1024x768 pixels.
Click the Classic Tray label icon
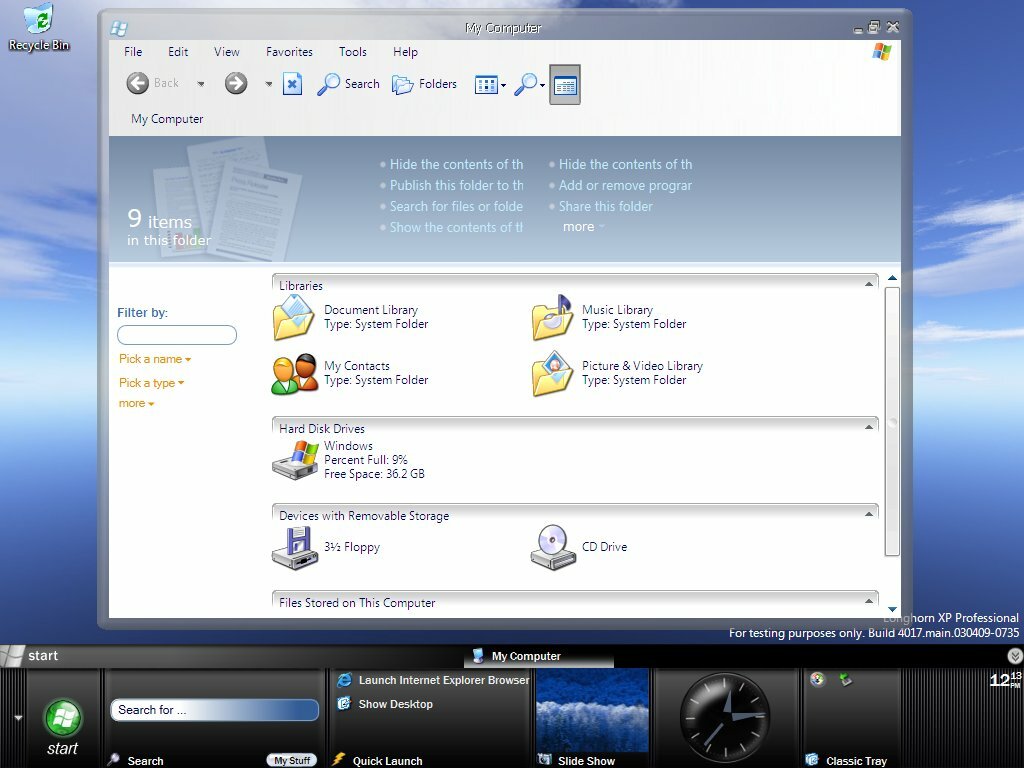(812, 760)
